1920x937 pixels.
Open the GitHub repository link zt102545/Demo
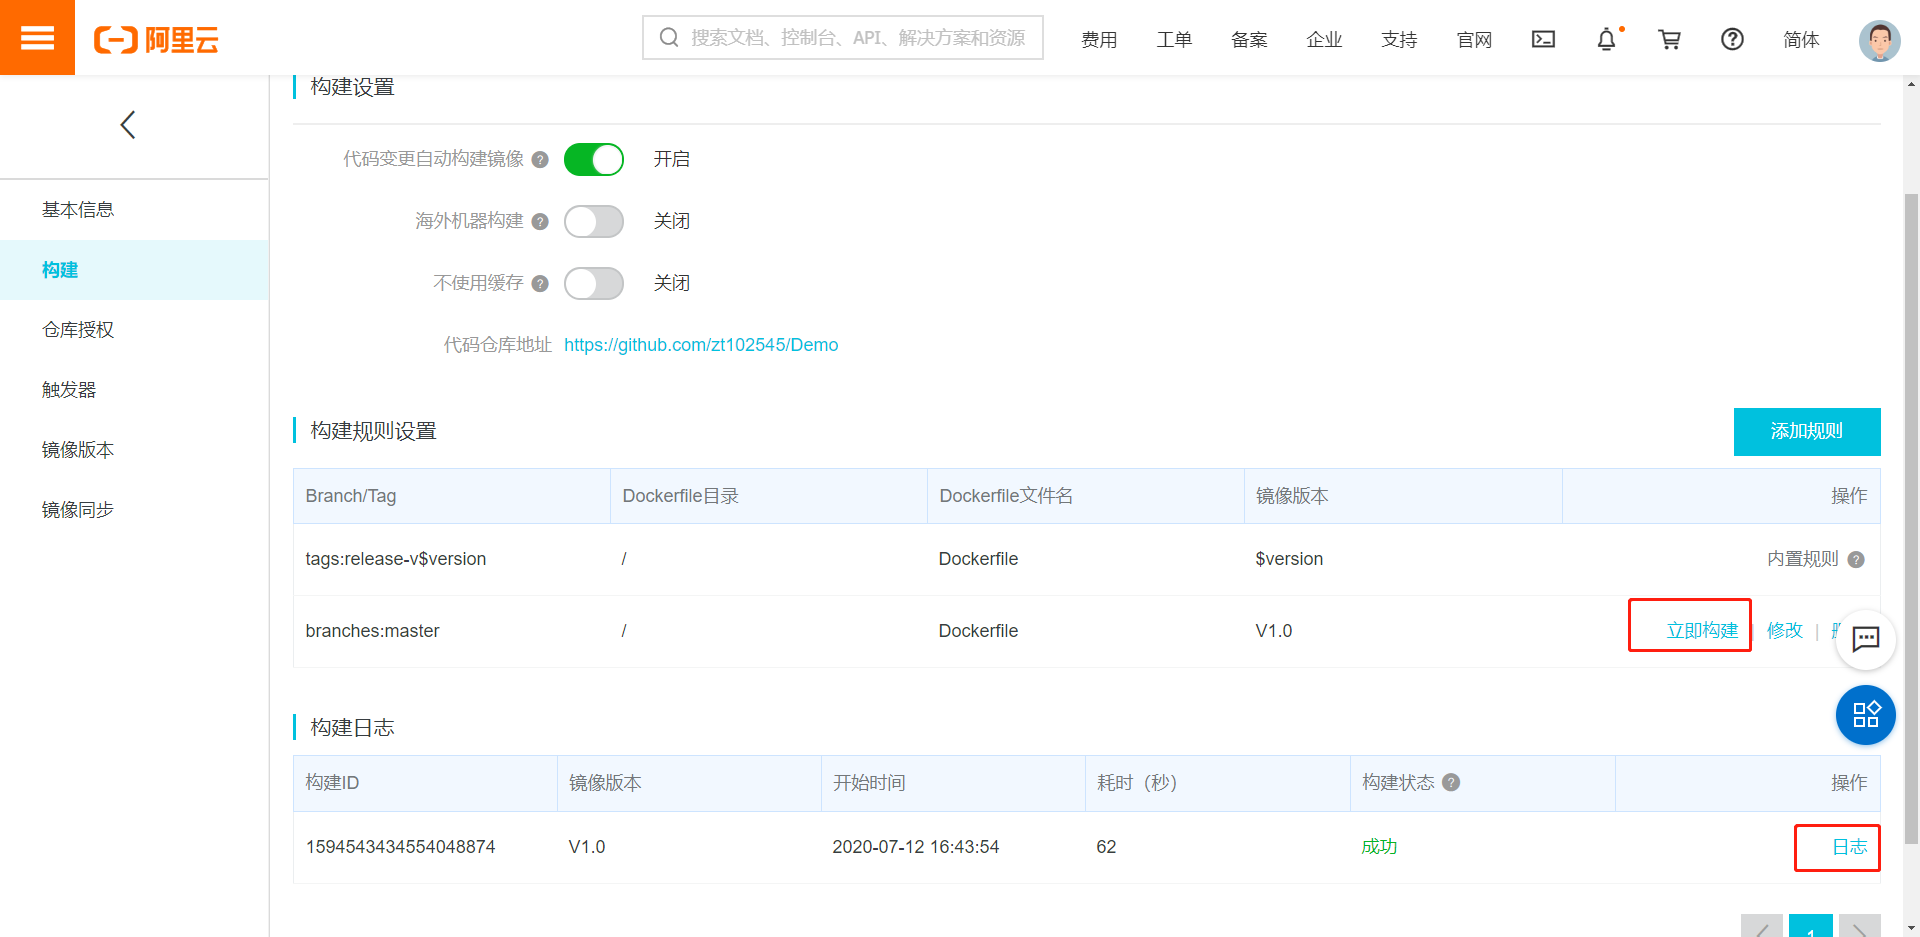[701, 345]
